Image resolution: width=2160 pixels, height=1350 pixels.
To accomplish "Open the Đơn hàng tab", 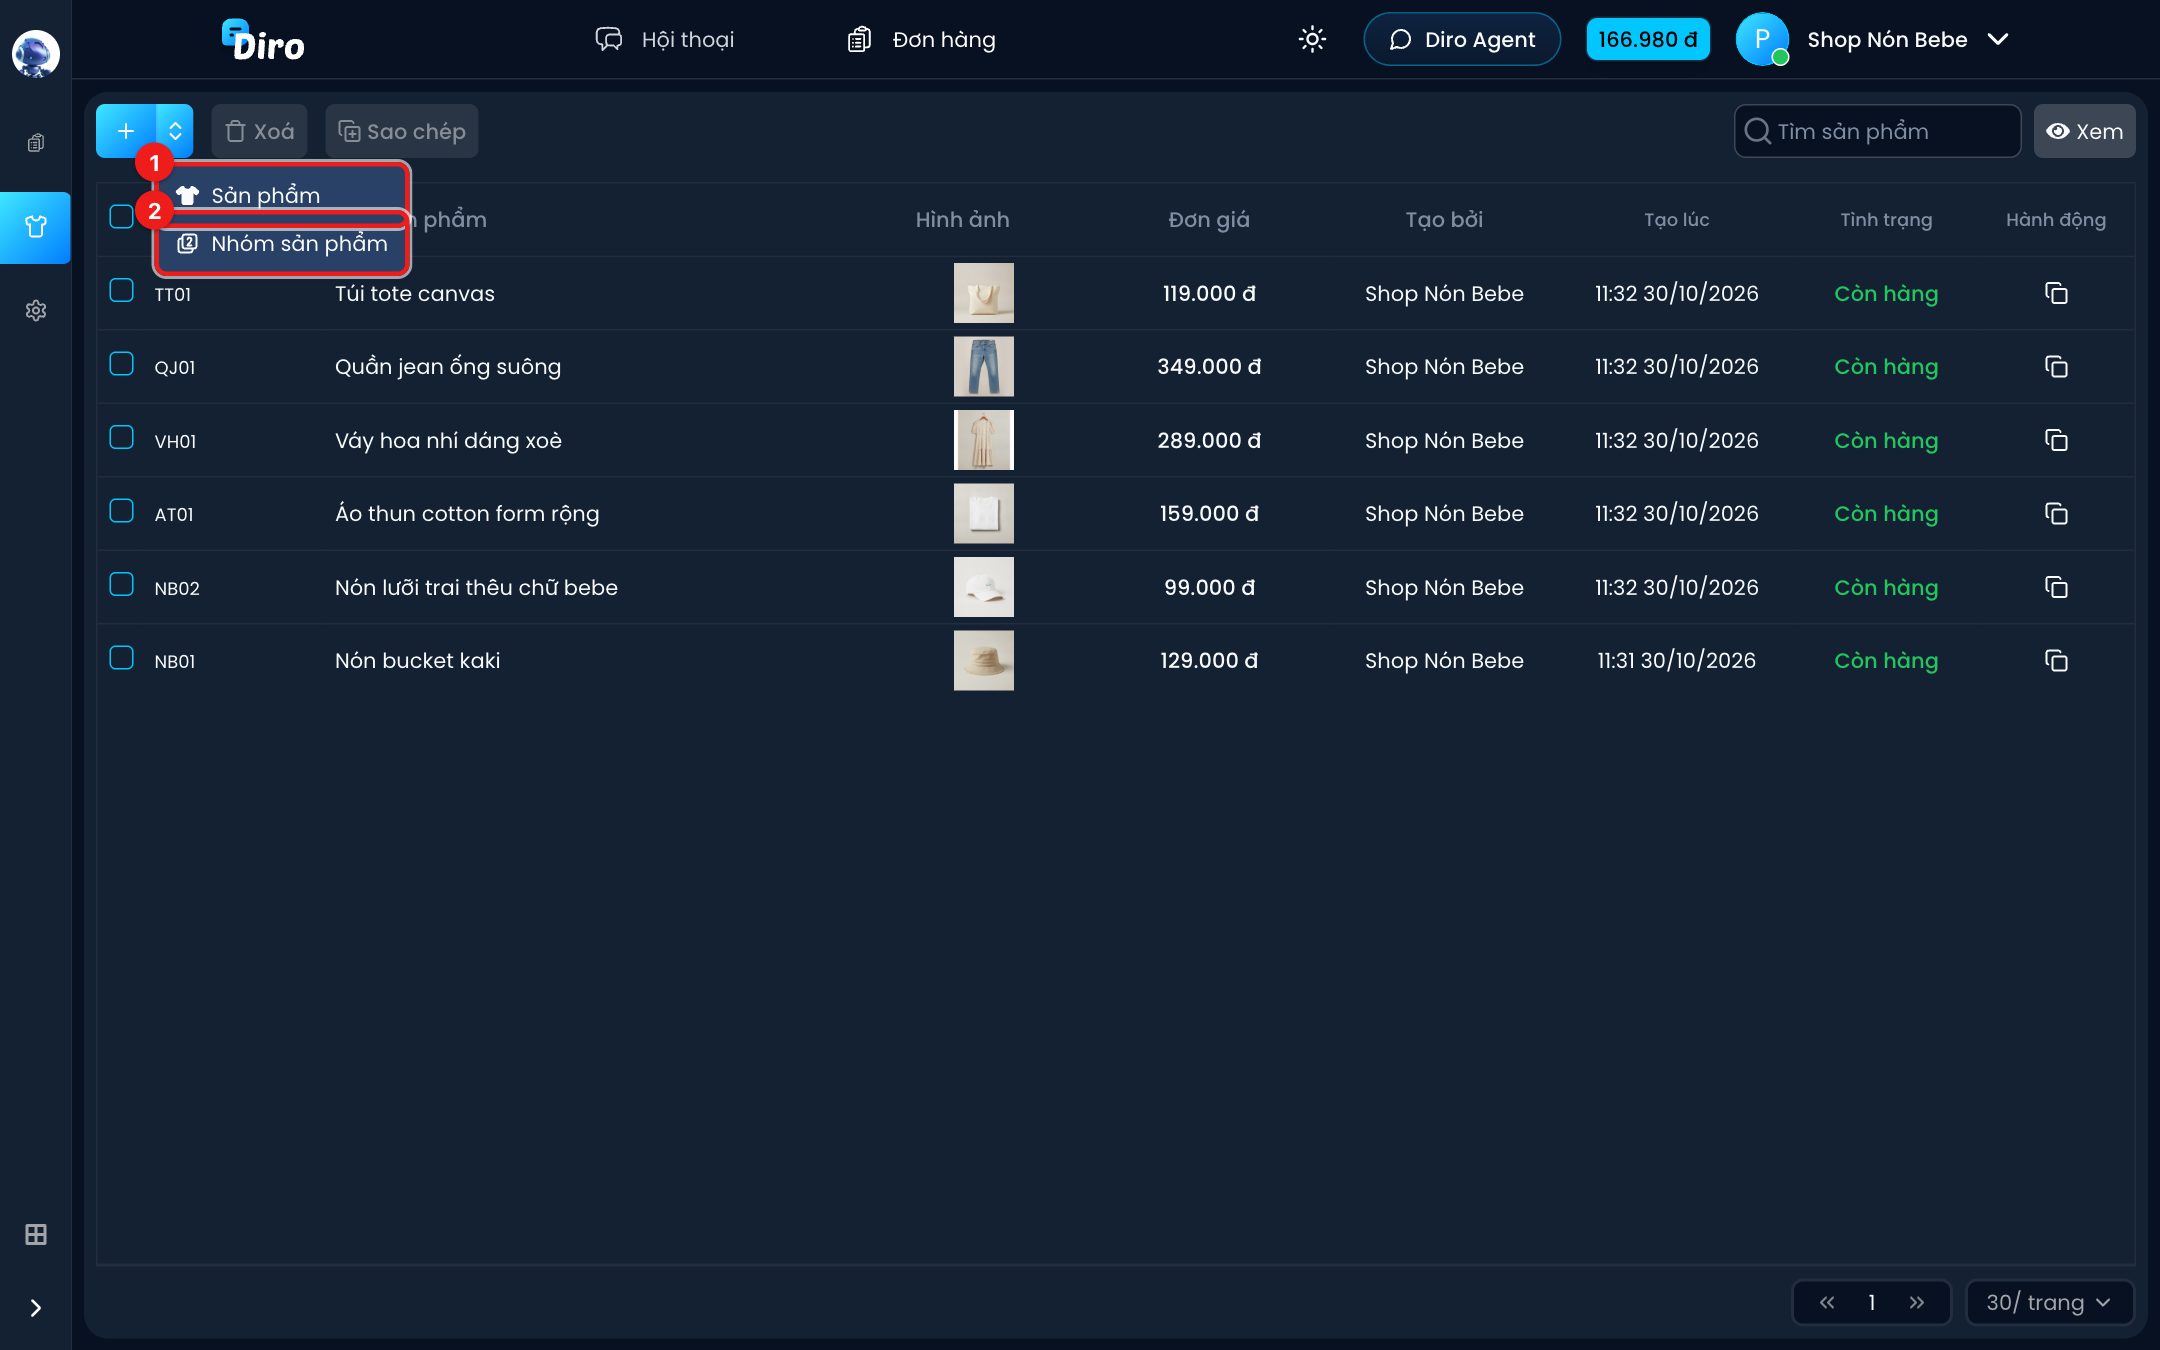I will tap(921, 39).
